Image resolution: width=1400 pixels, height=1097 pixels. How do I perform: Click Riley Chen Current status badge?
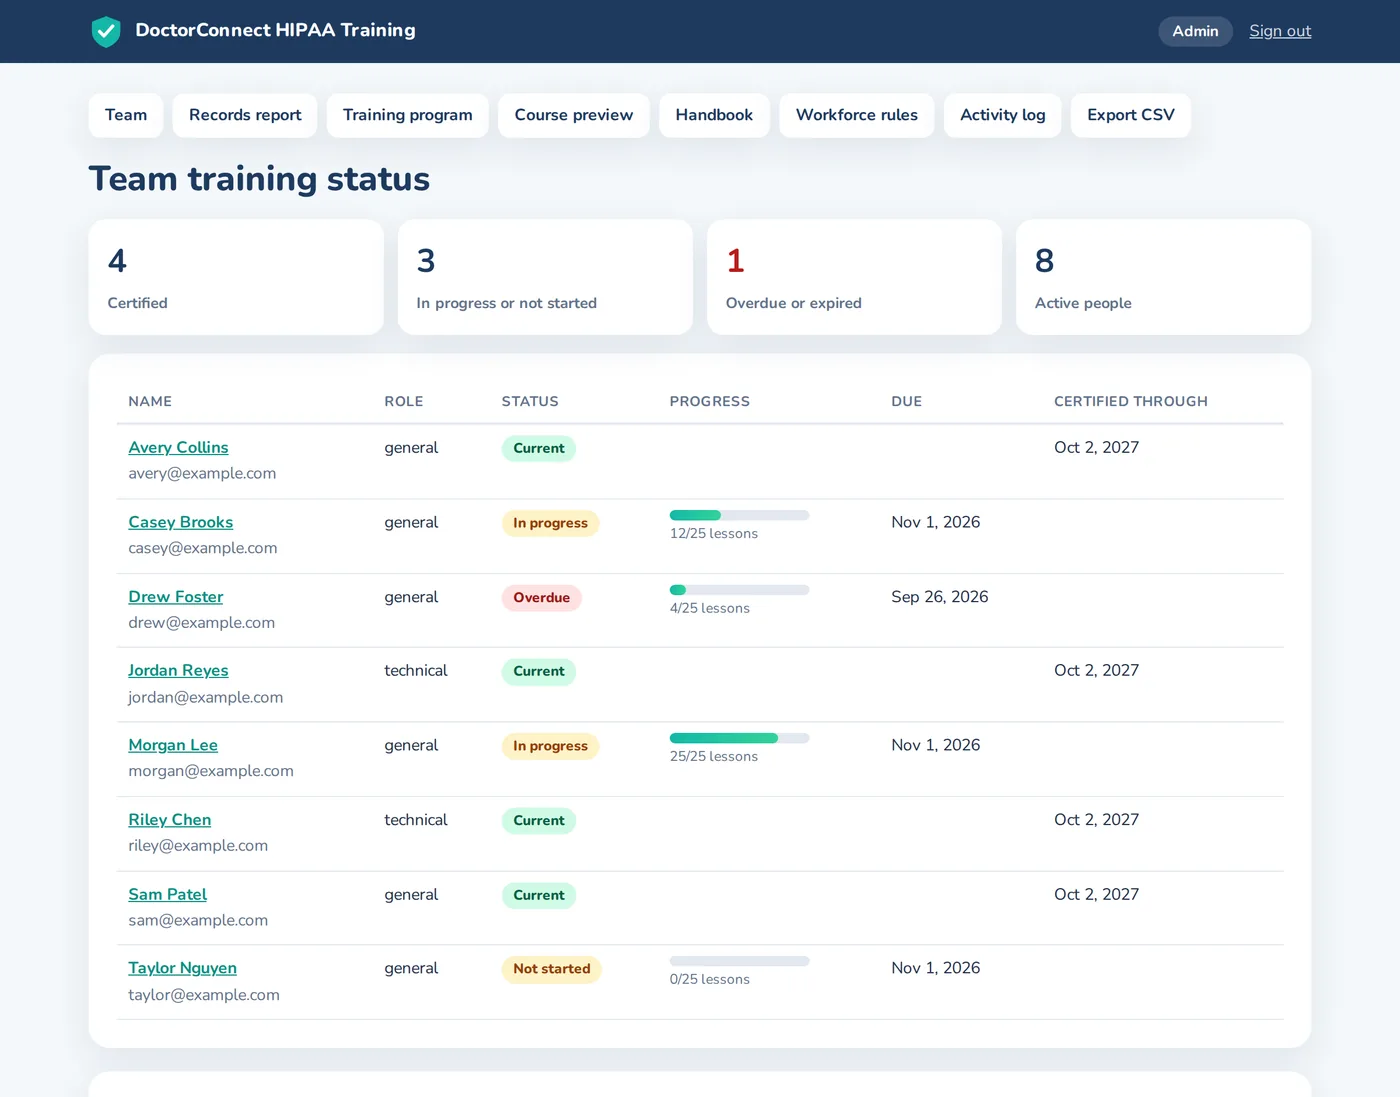point(539,820)
